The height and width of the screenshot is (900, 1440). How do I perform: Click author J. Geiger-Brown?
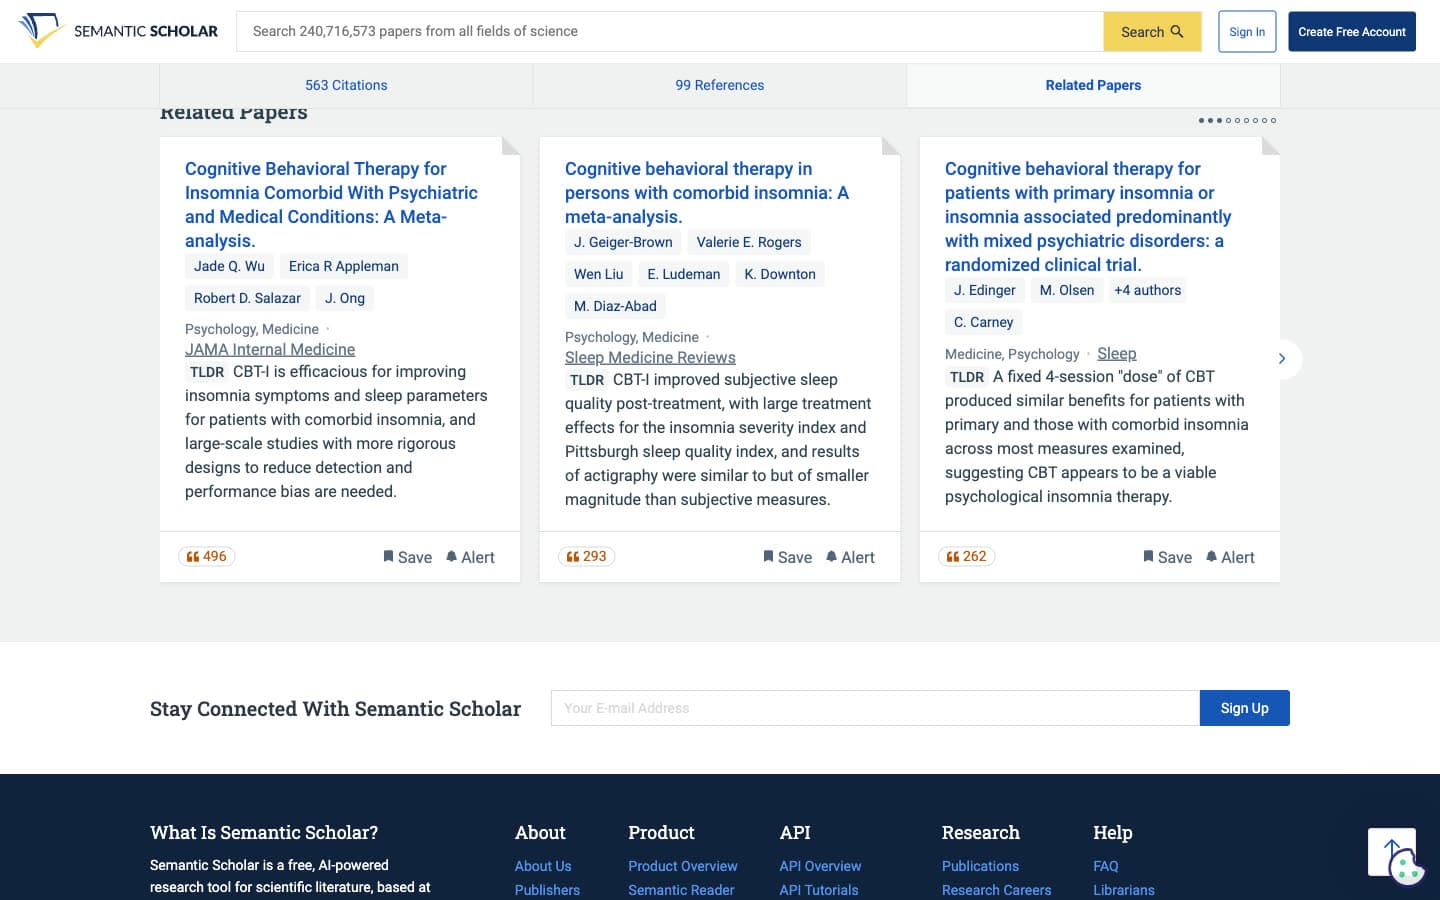pos(623,242)
